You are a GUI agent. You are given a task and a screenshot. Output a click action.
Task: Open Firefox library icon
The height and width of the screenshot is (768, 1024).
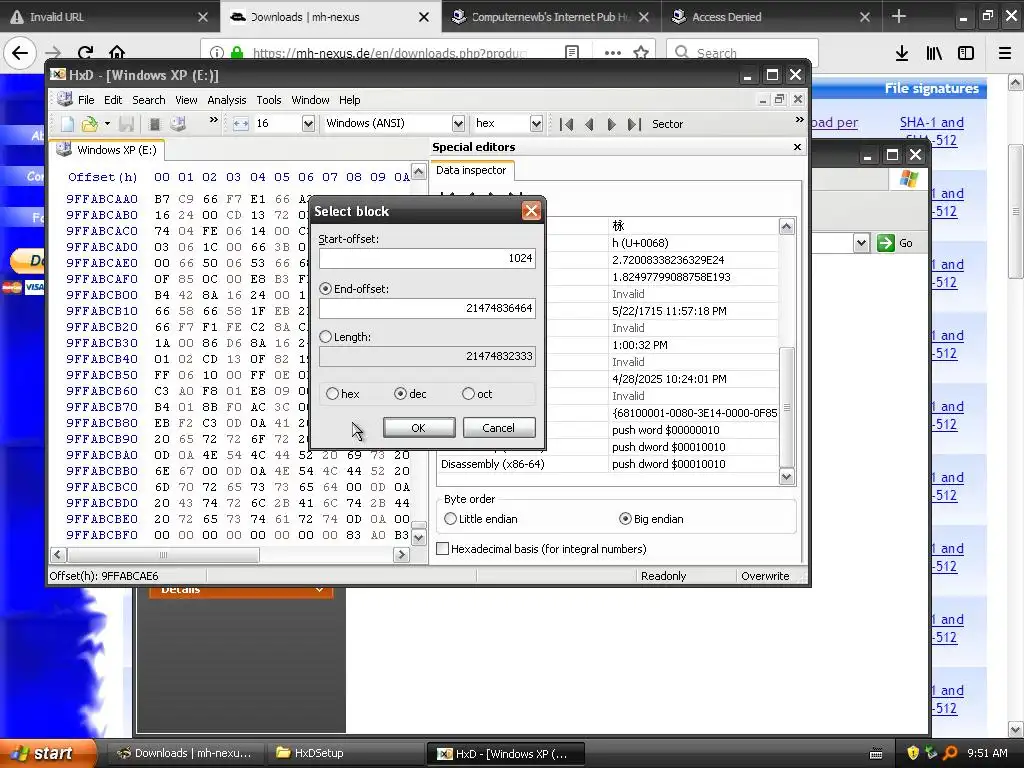pos(934,53)
